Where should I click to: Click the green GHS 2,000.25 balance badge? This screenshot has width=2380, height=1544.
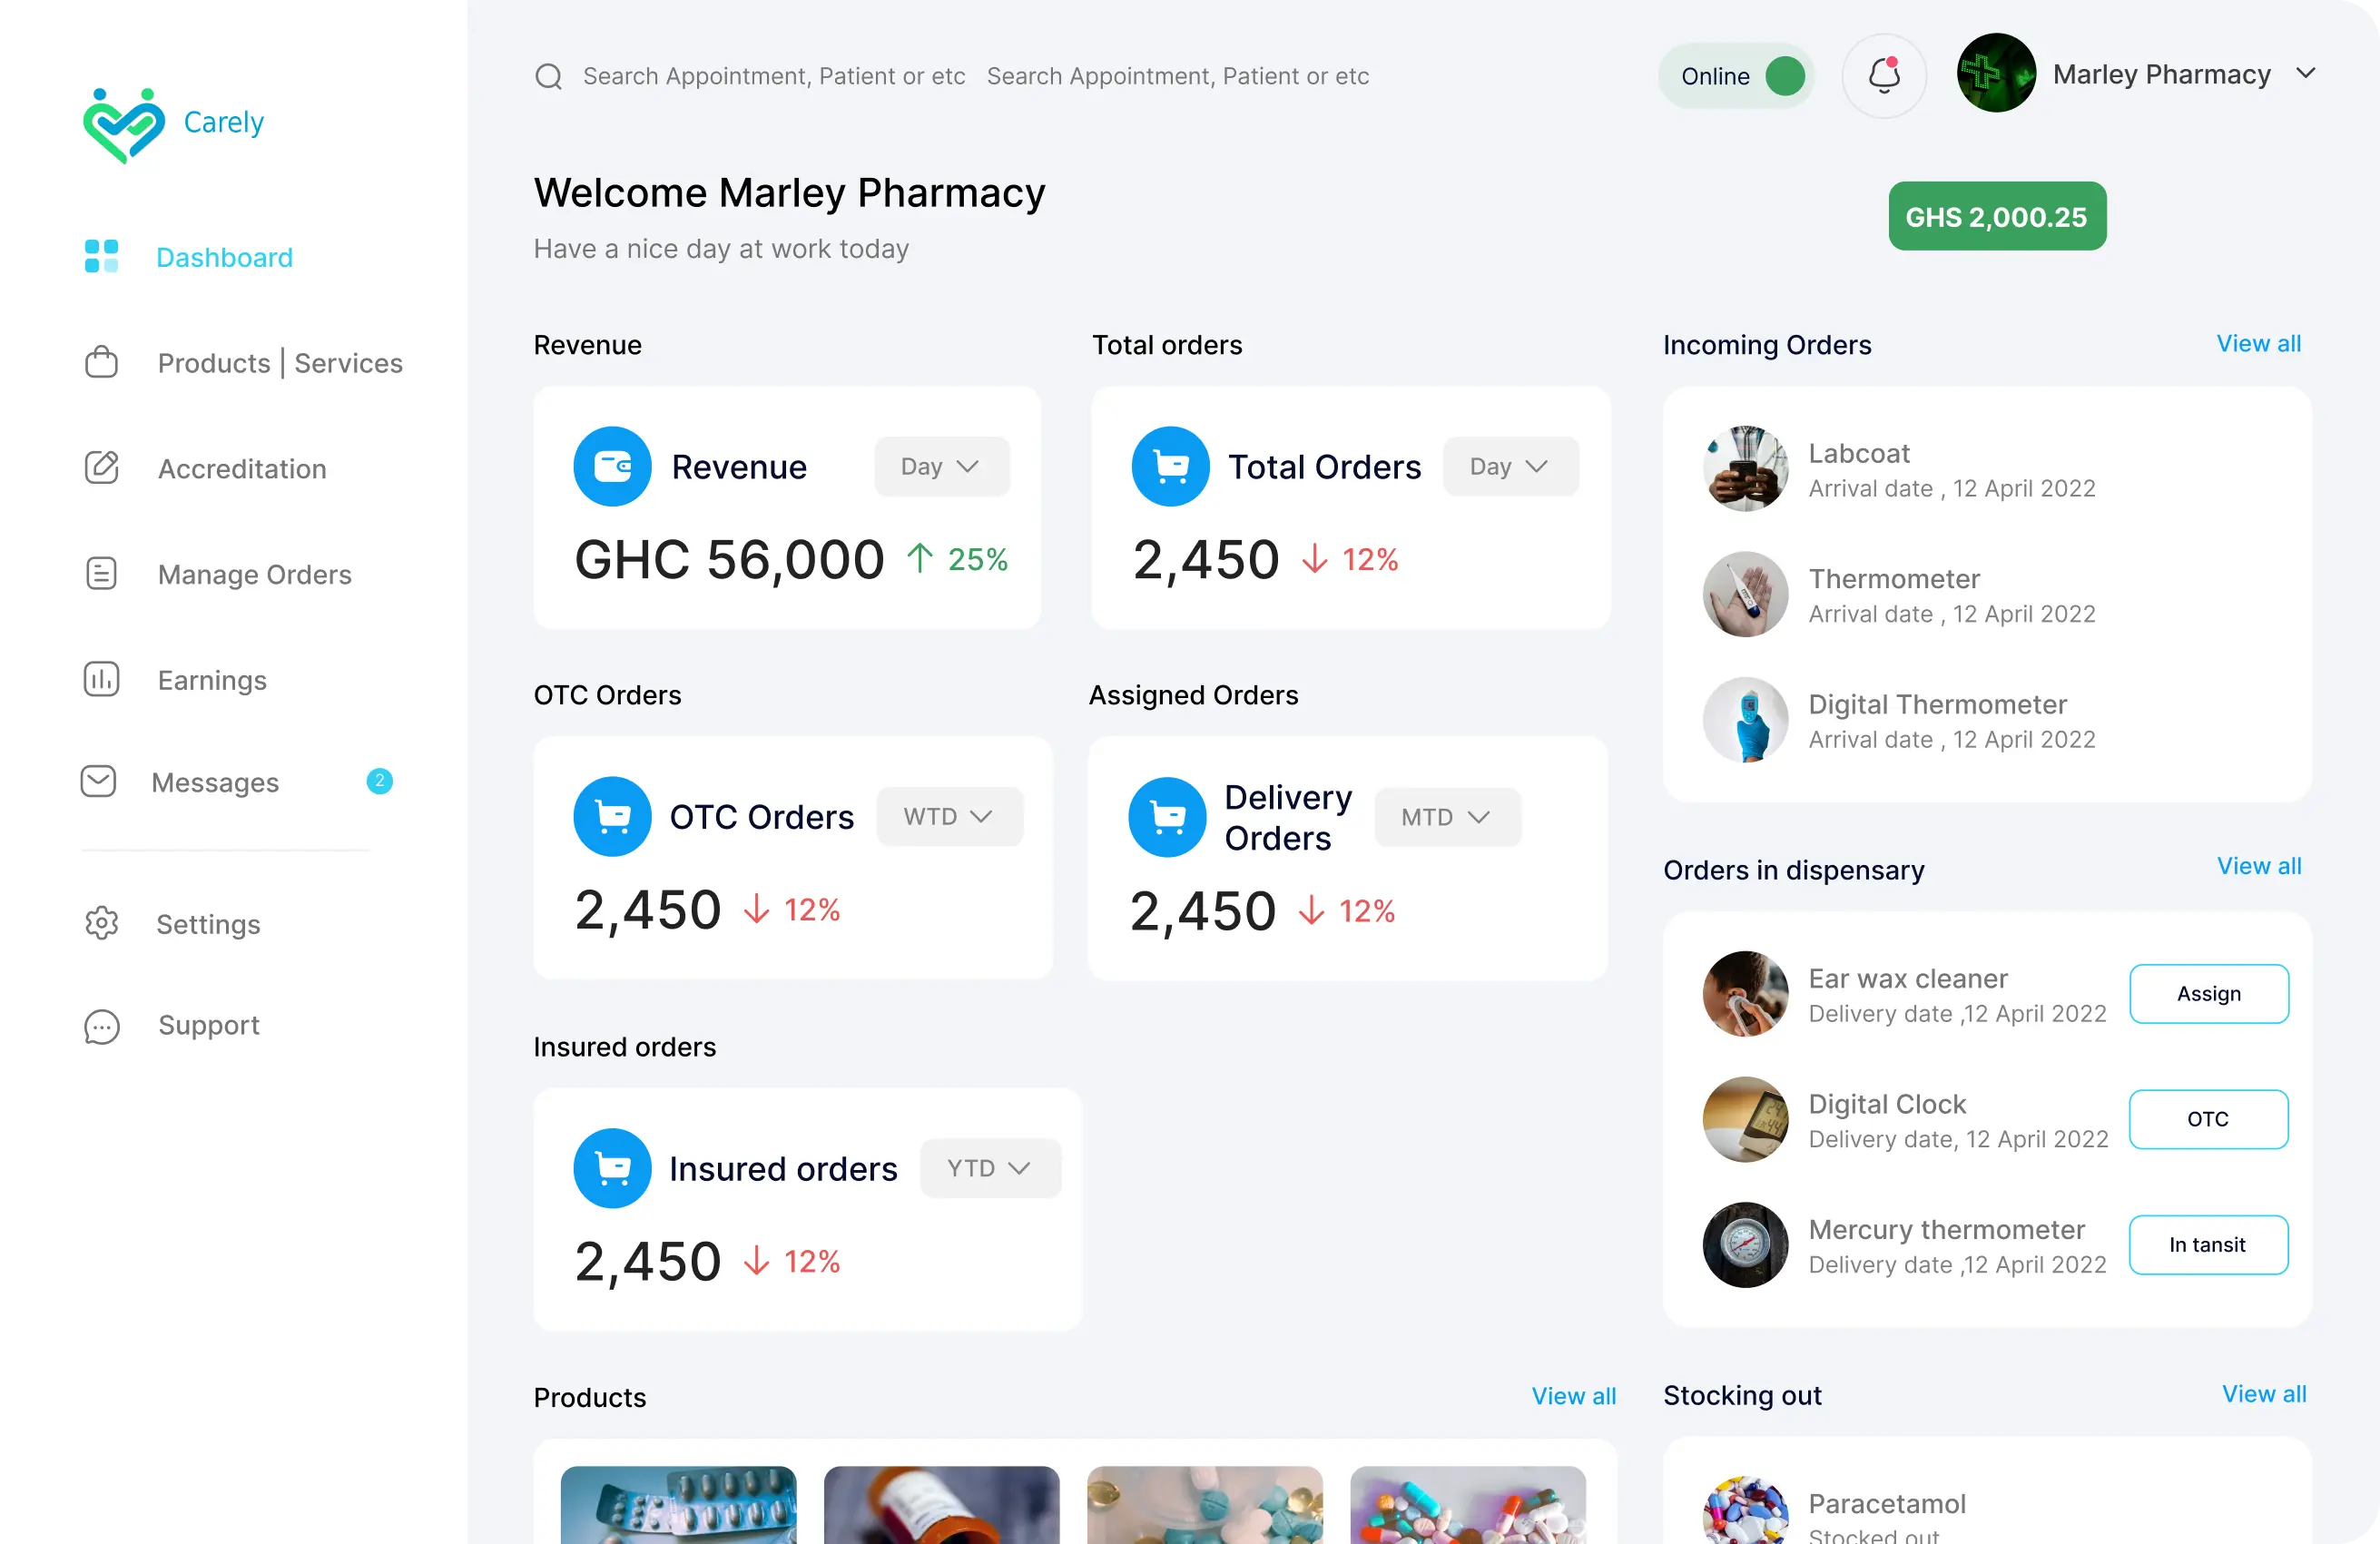[1996, 216]
